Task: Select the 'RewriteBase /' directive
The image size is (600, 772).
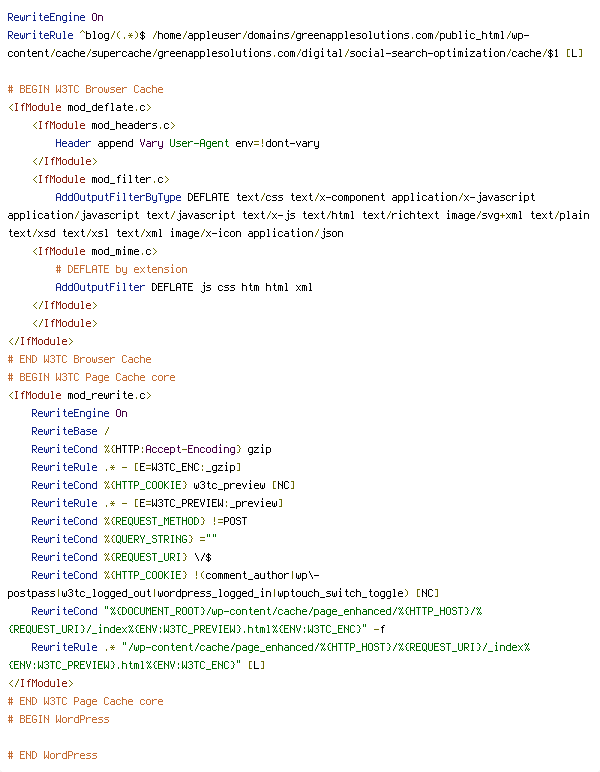Action: (x=70, y=431)
